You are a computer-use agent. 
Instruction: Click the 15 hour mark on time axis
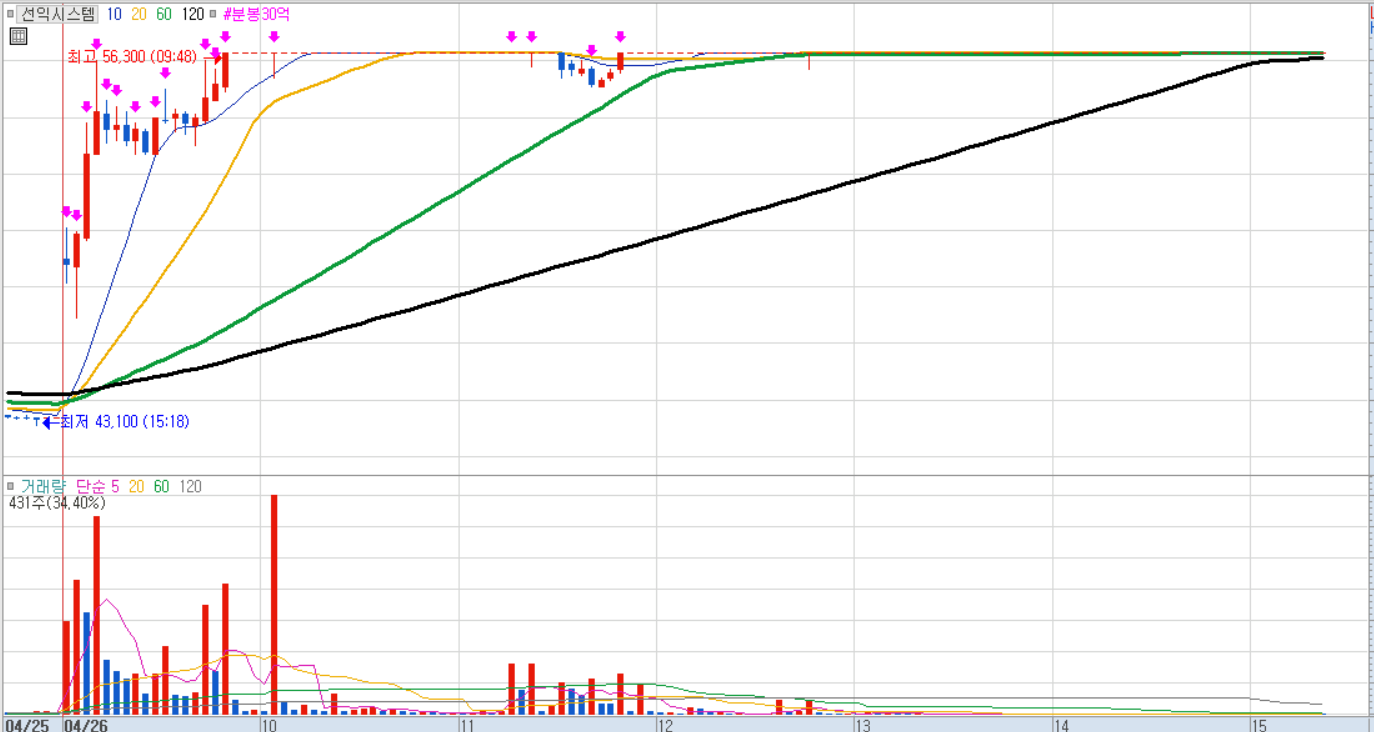[1259, 724]
